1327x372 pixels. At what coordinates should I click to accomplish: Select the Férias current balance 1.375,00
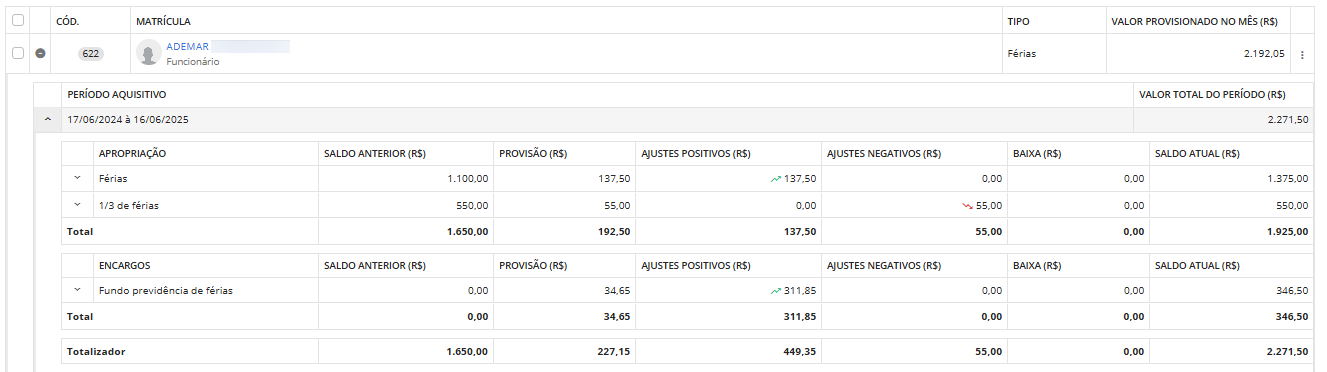(x=1287, y=179)
